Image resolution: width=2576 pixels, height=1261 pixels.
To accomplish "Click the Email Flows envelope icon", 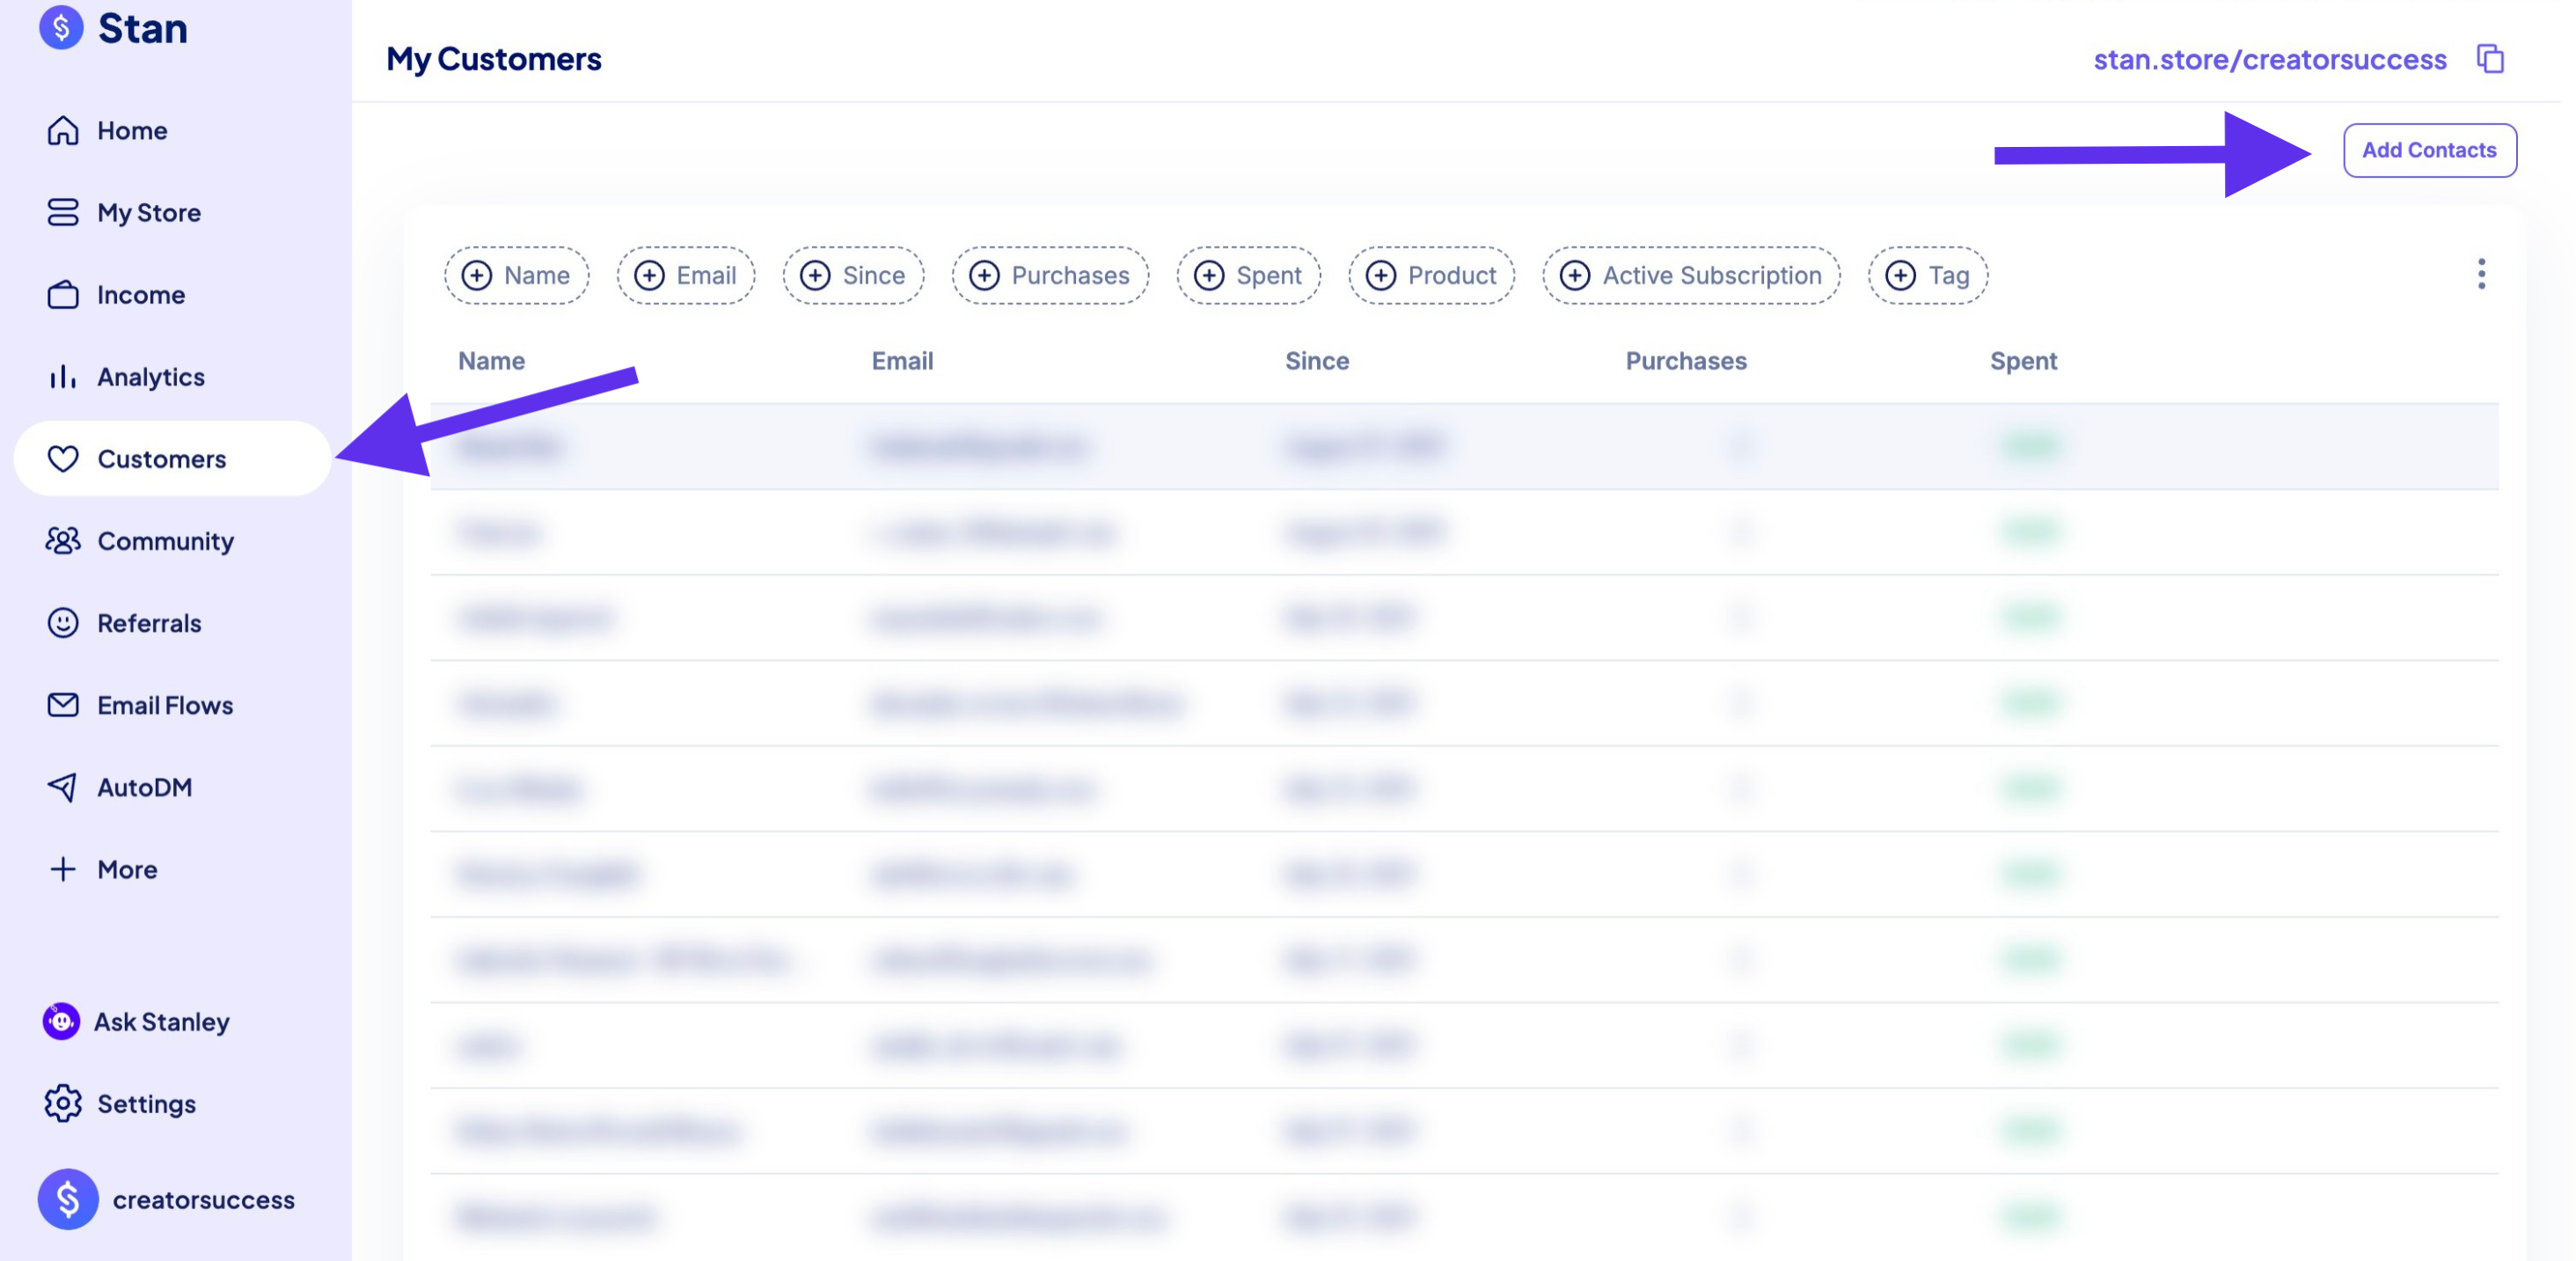I will pyautogui.click(x=63, y=704).
